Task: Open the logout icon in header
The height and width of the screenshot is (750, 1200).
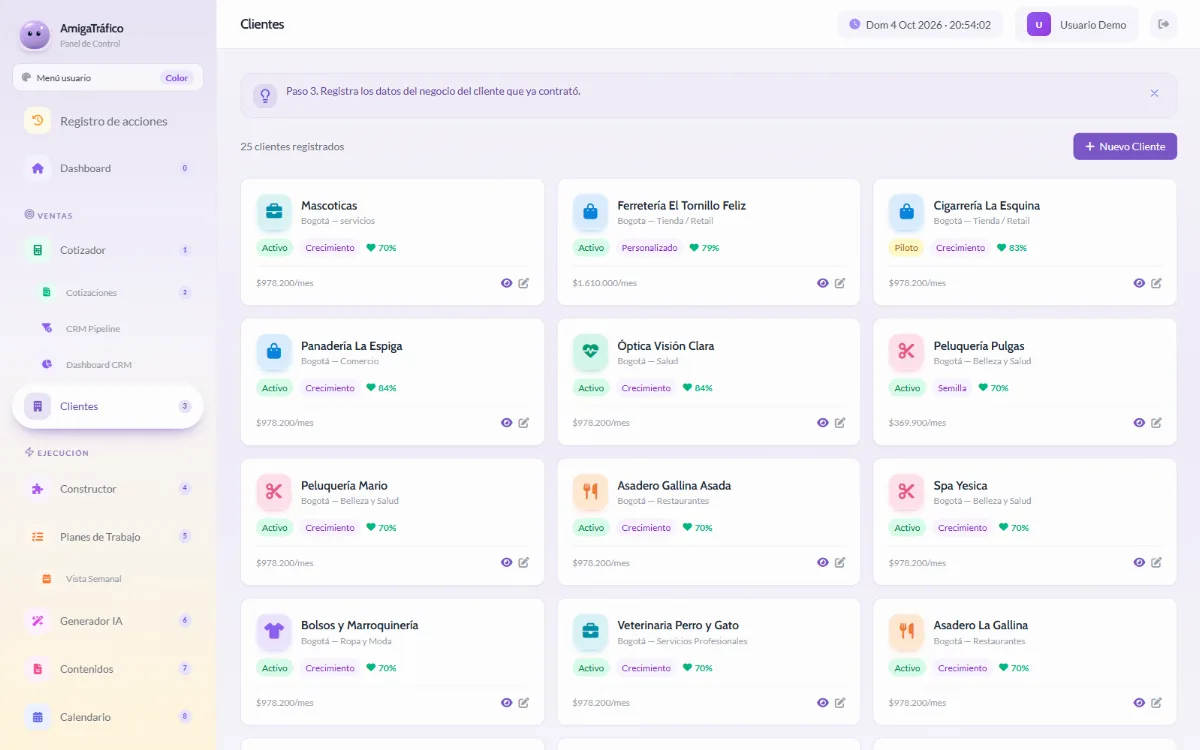Action: click(x=1163, y=24)
